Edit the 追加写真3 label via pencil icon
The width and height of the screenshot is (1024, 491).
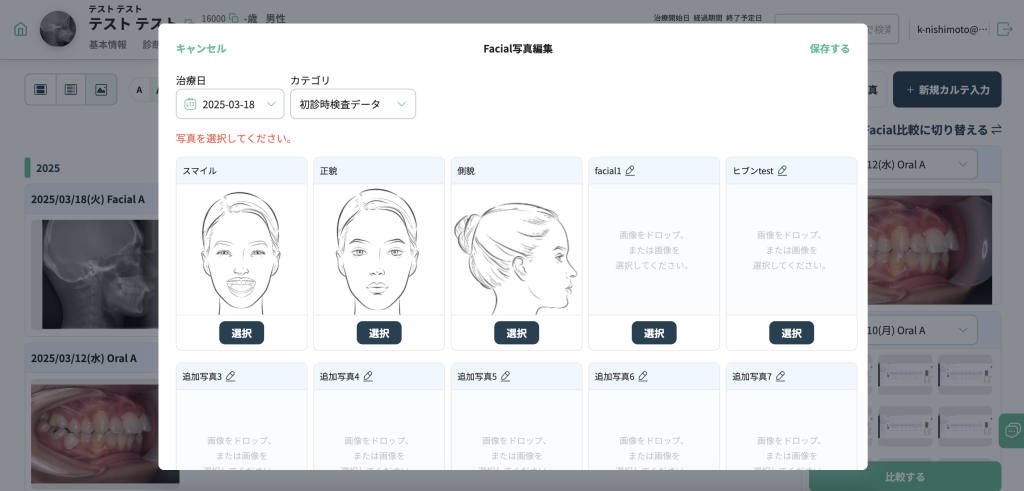tap(231, 377)
